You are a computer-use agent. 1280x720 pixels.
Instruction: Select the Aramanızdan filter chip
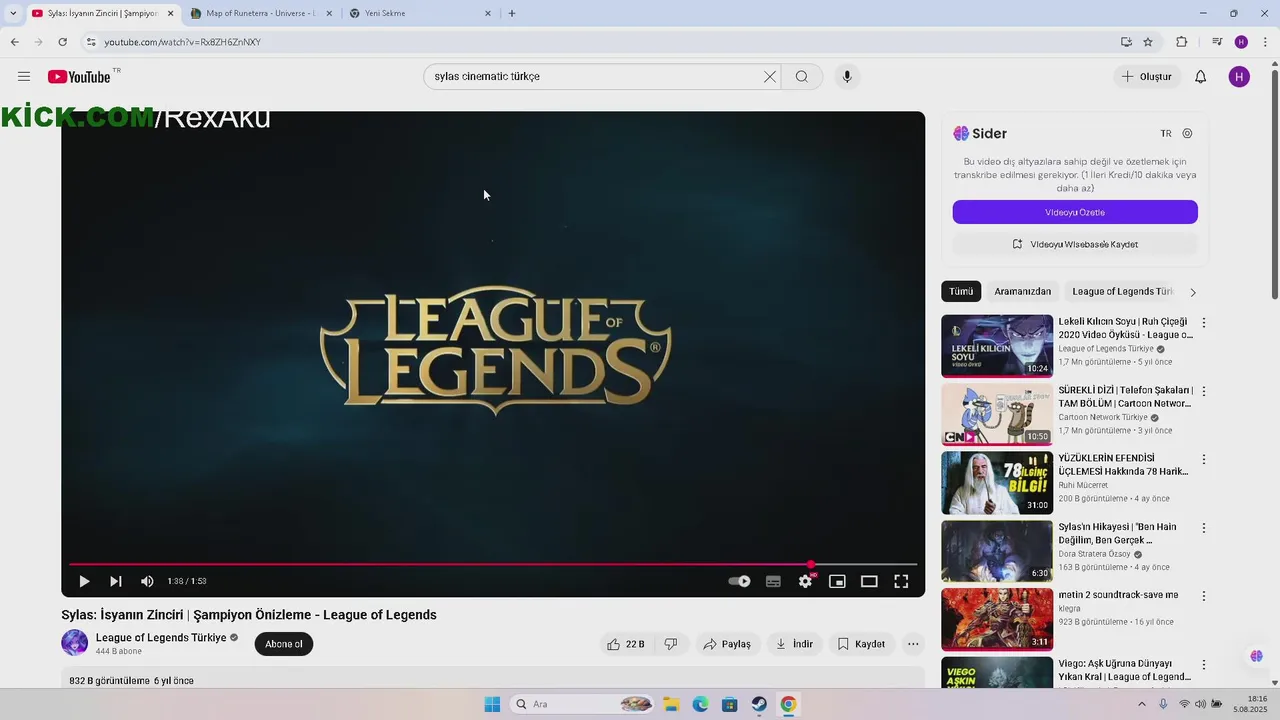coord(1023,292)
